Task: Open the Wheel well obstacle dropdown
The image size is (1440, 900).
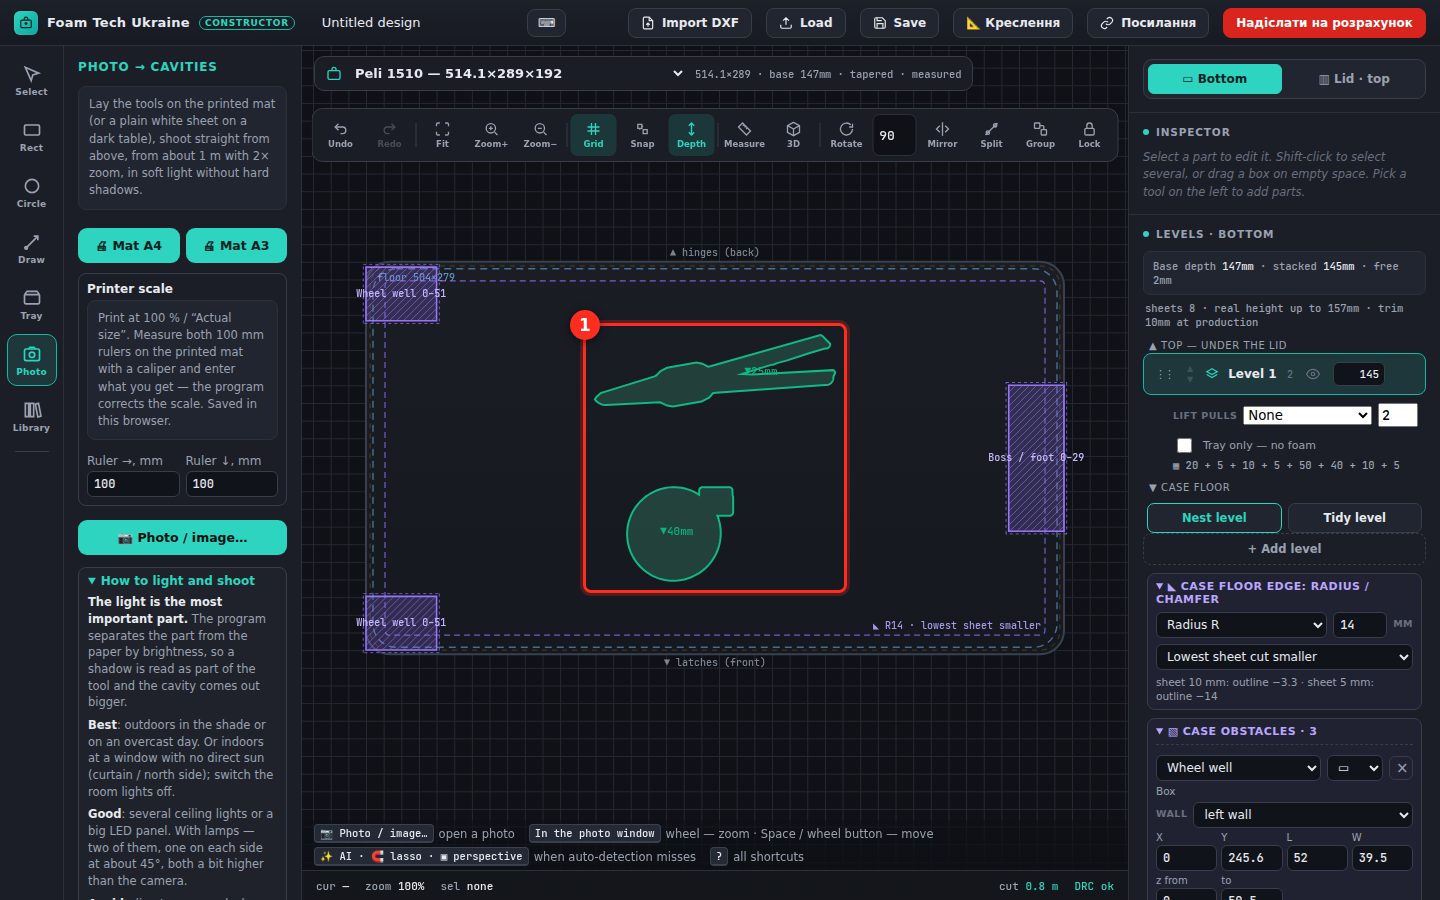Action: (x=1238, y=768)
